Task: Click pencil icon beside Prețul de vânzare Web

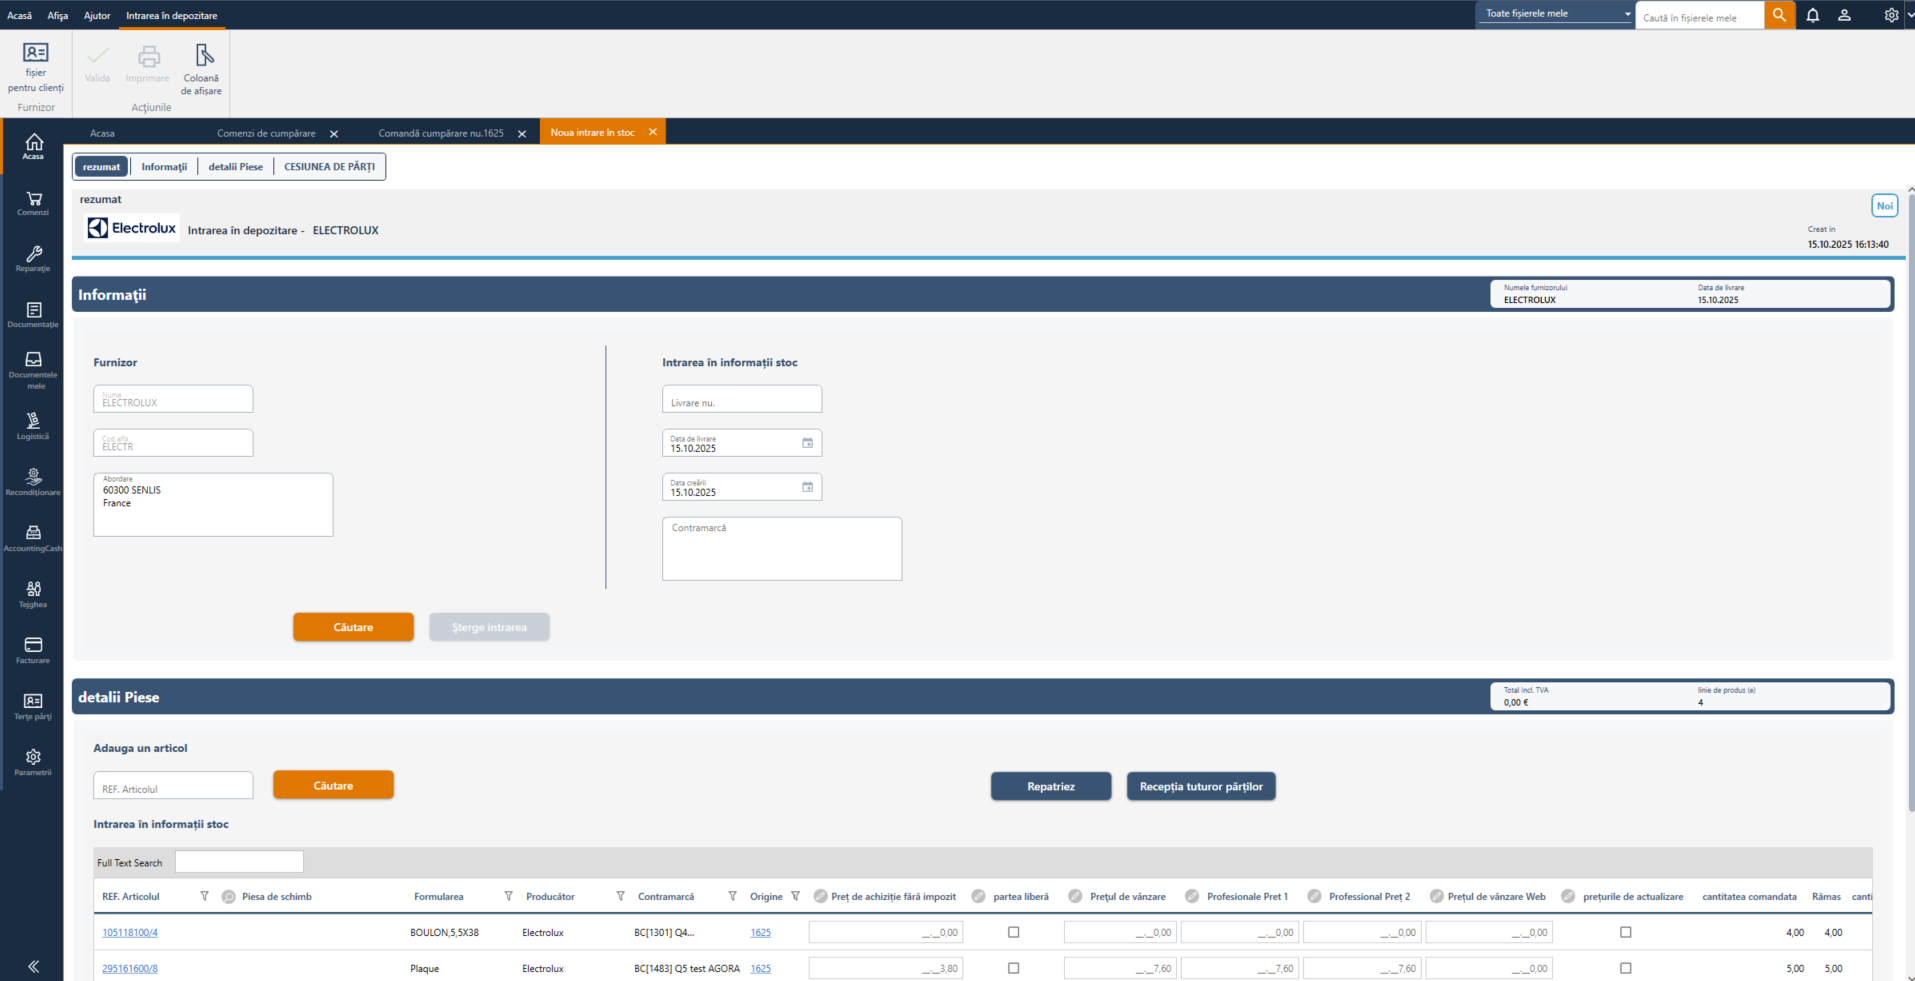Action: pyautogui.click(x=1436, y=896)
